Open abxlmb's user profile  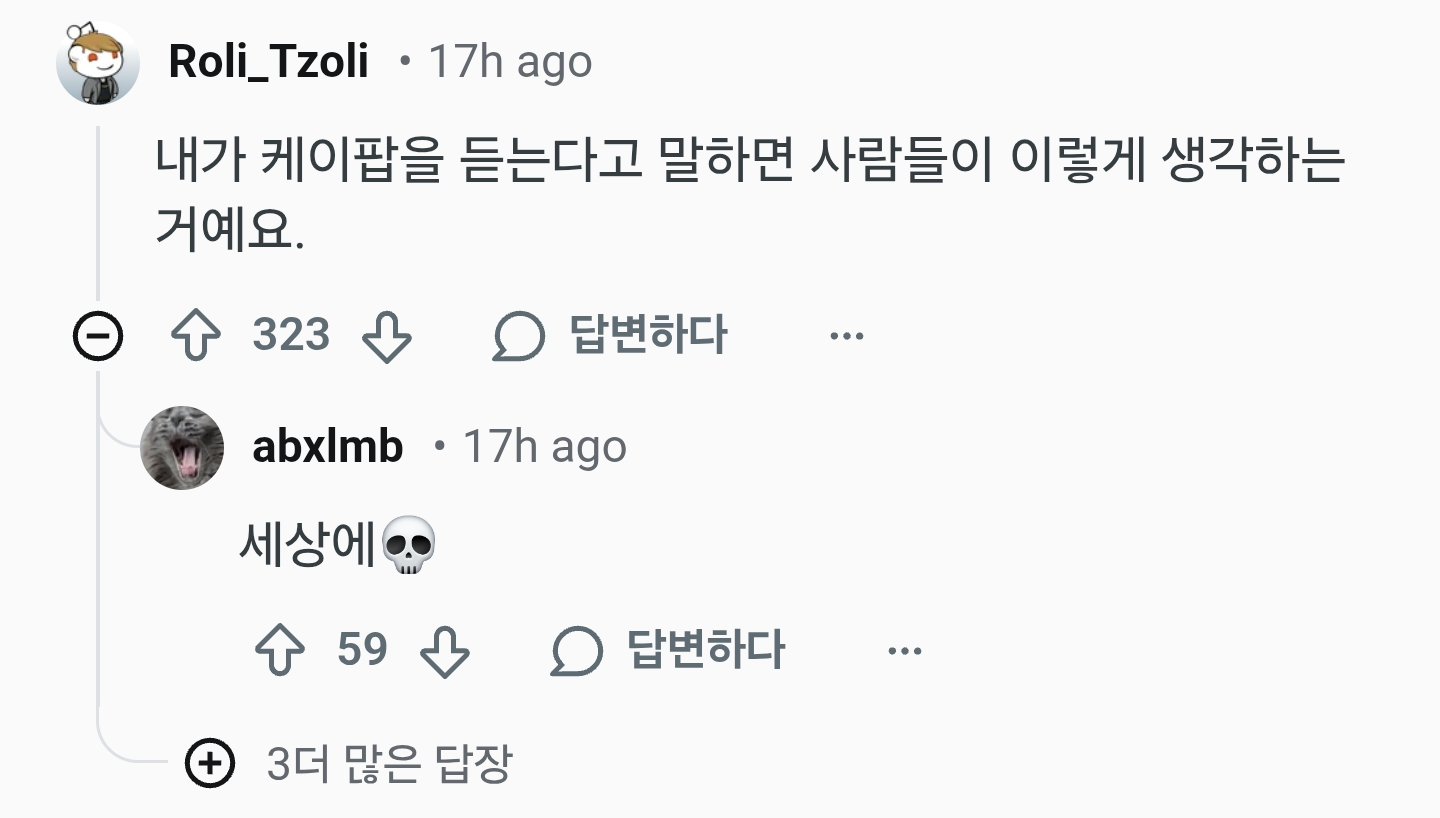326,447
